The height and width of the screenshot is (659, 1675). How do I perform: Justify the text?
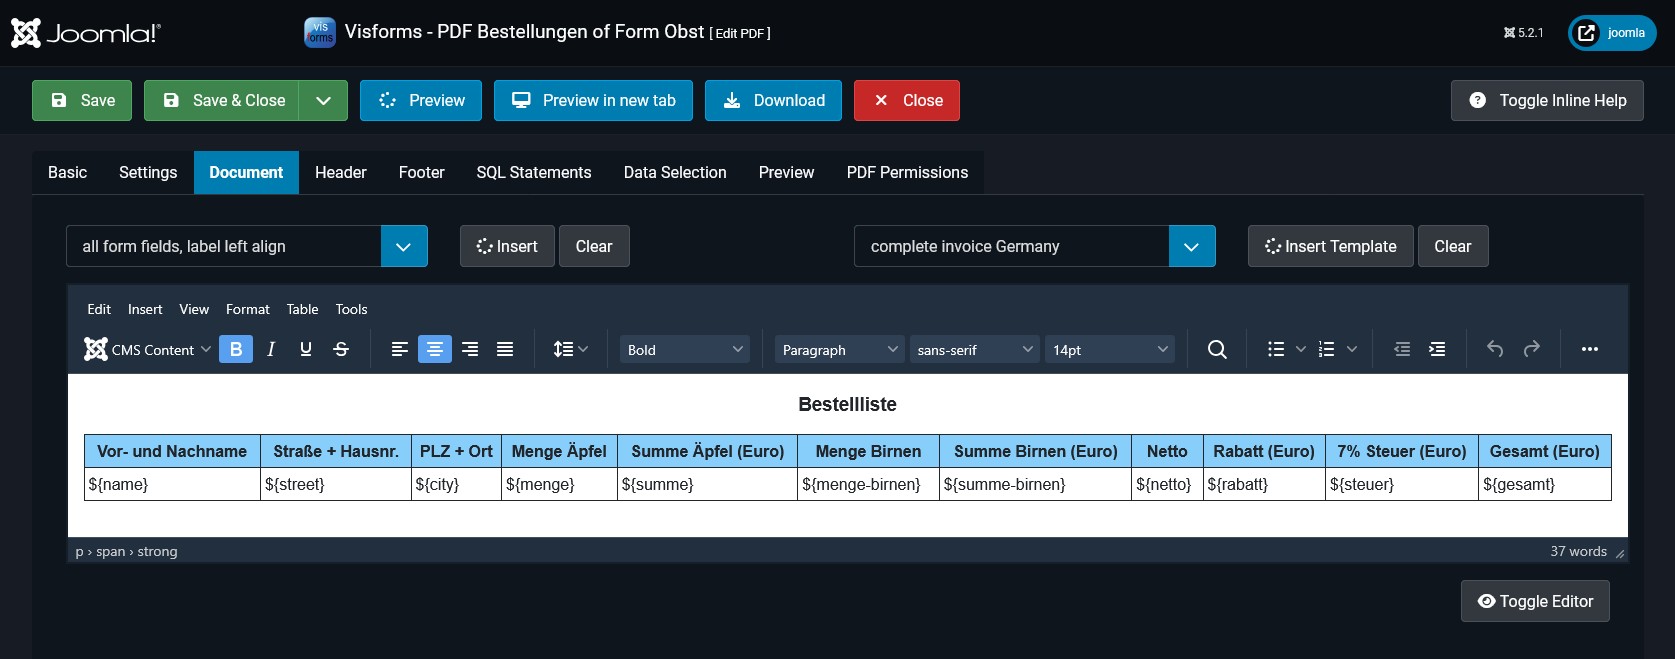pyautogui.click(x=505, y=349)
